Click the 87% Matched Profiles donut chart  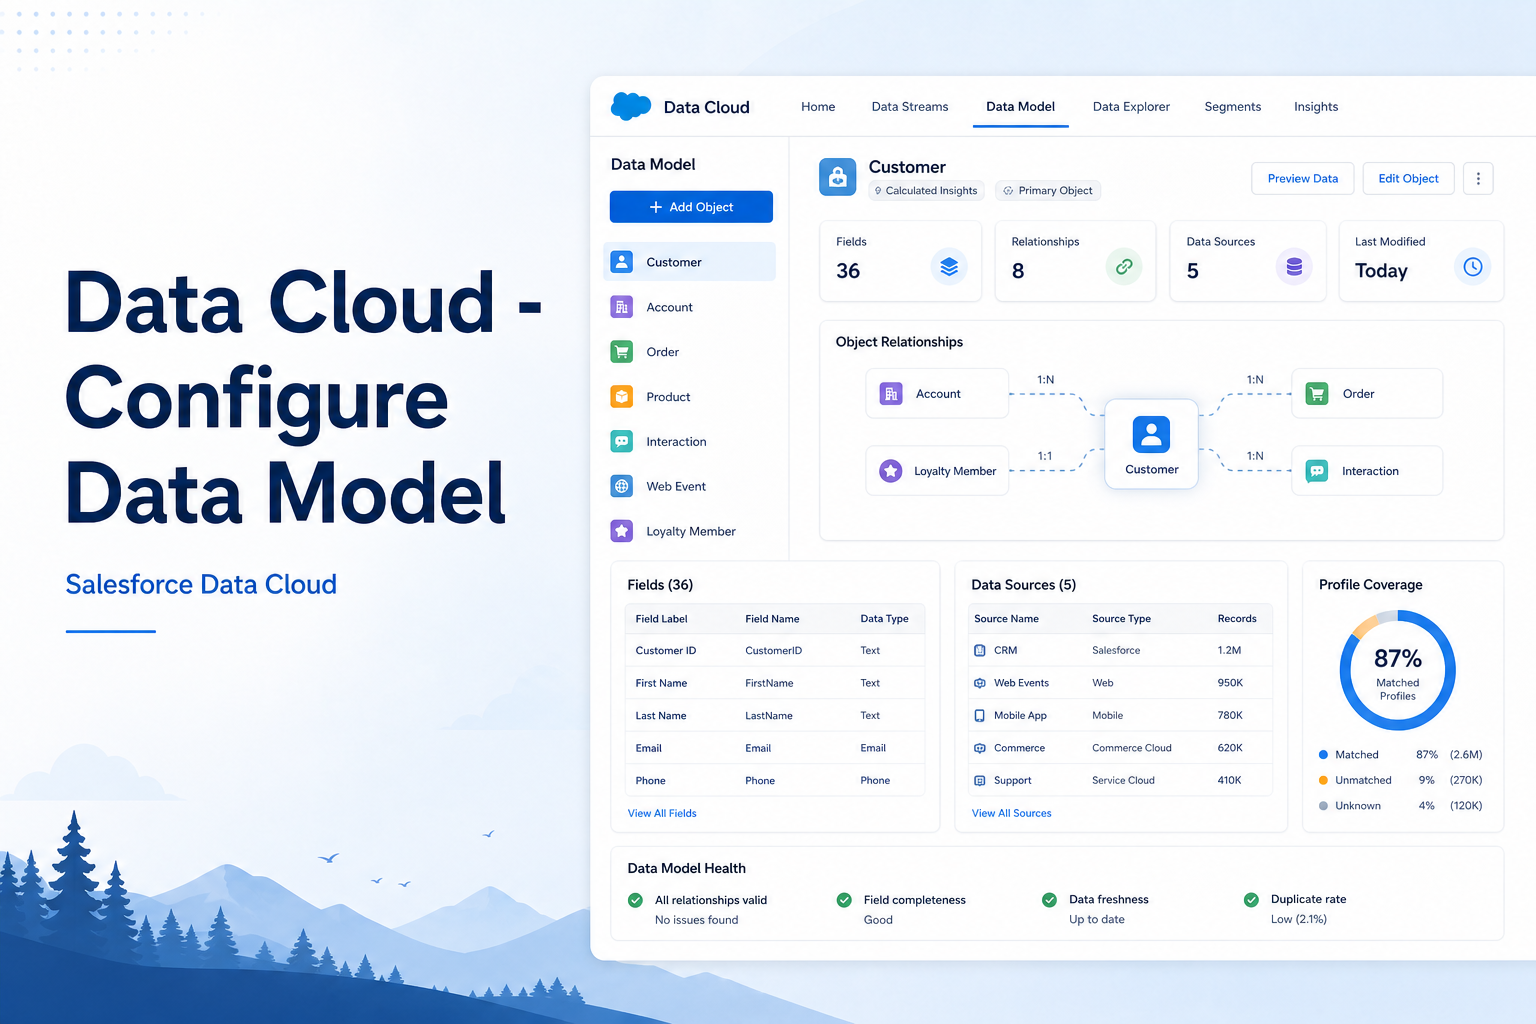[1397, 670]
